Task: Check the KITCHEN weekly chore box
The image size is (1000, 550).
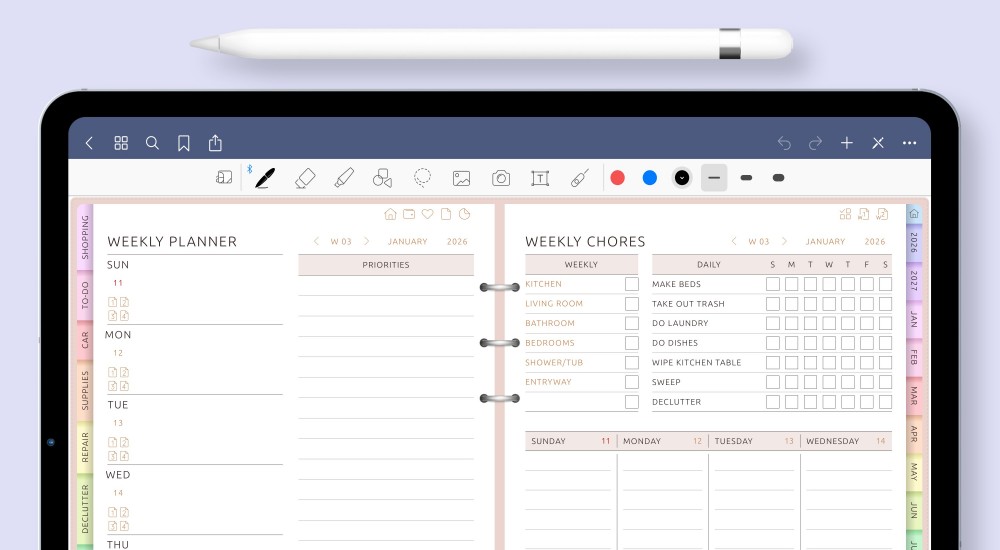Action: 631,284
